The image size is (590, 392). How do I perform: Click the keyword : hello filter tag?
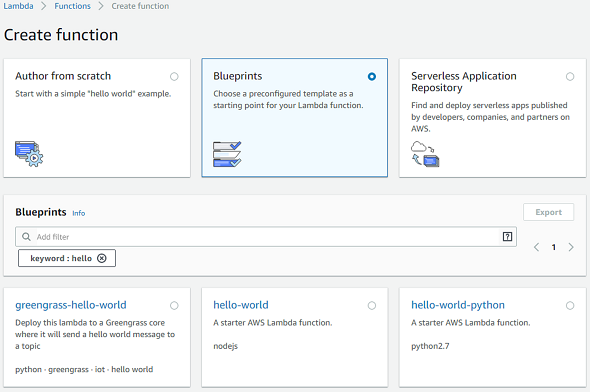(x=67, y=258)
